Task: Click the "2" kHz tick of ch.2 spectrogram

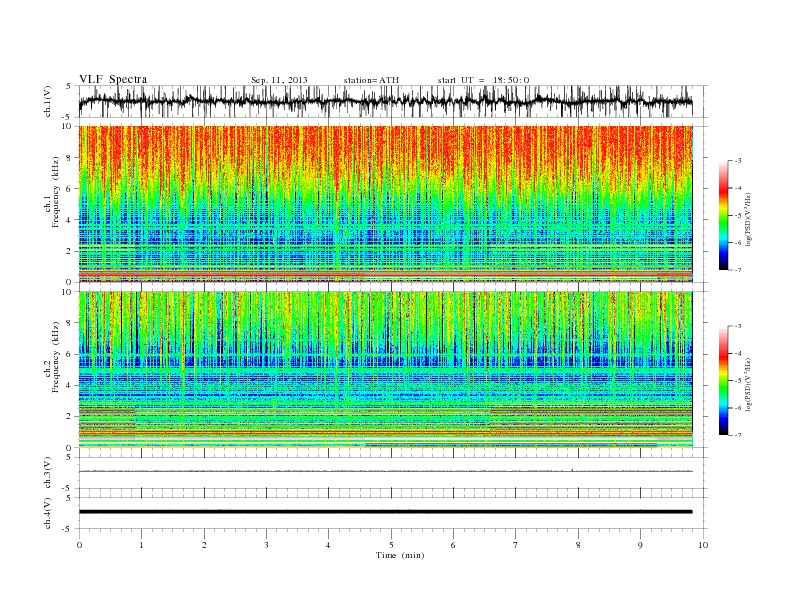Action: [69, 417]
